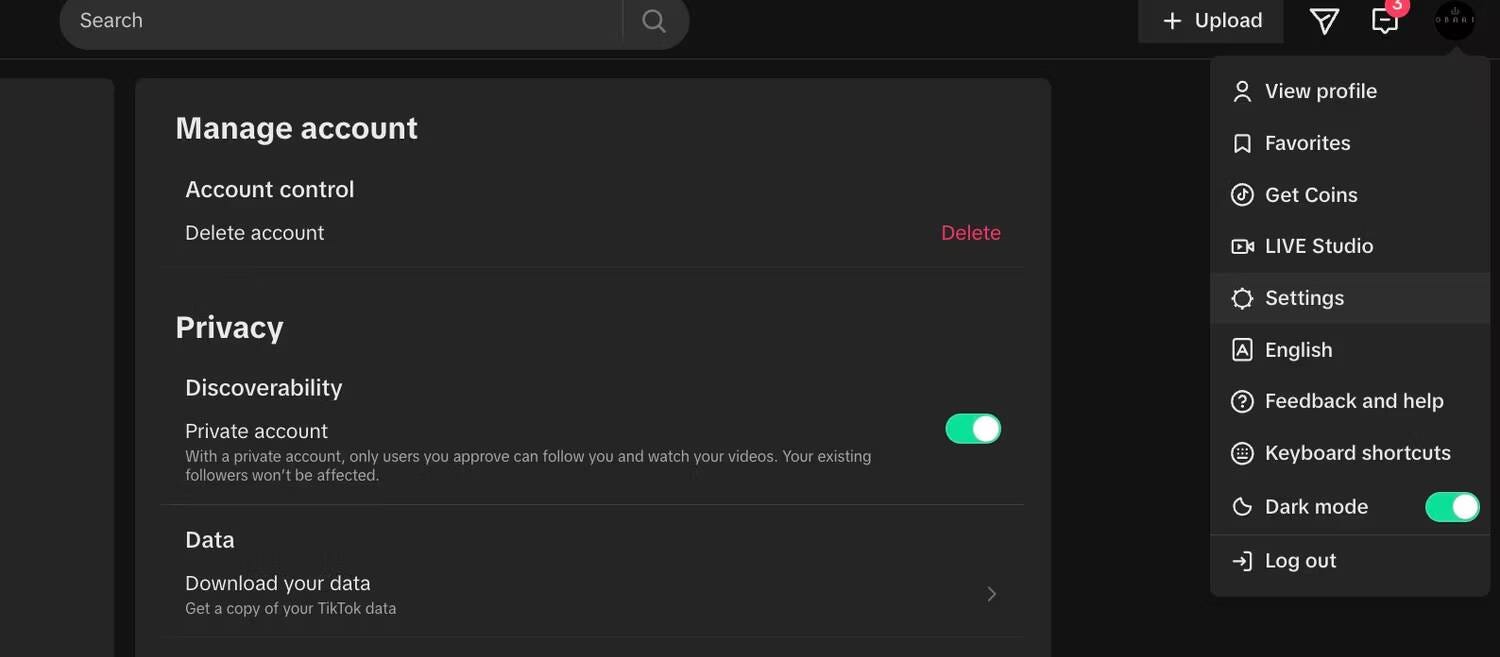Screen dimensions: 1500x657
Task: Click the Delete account link
Action: (970, 231)
